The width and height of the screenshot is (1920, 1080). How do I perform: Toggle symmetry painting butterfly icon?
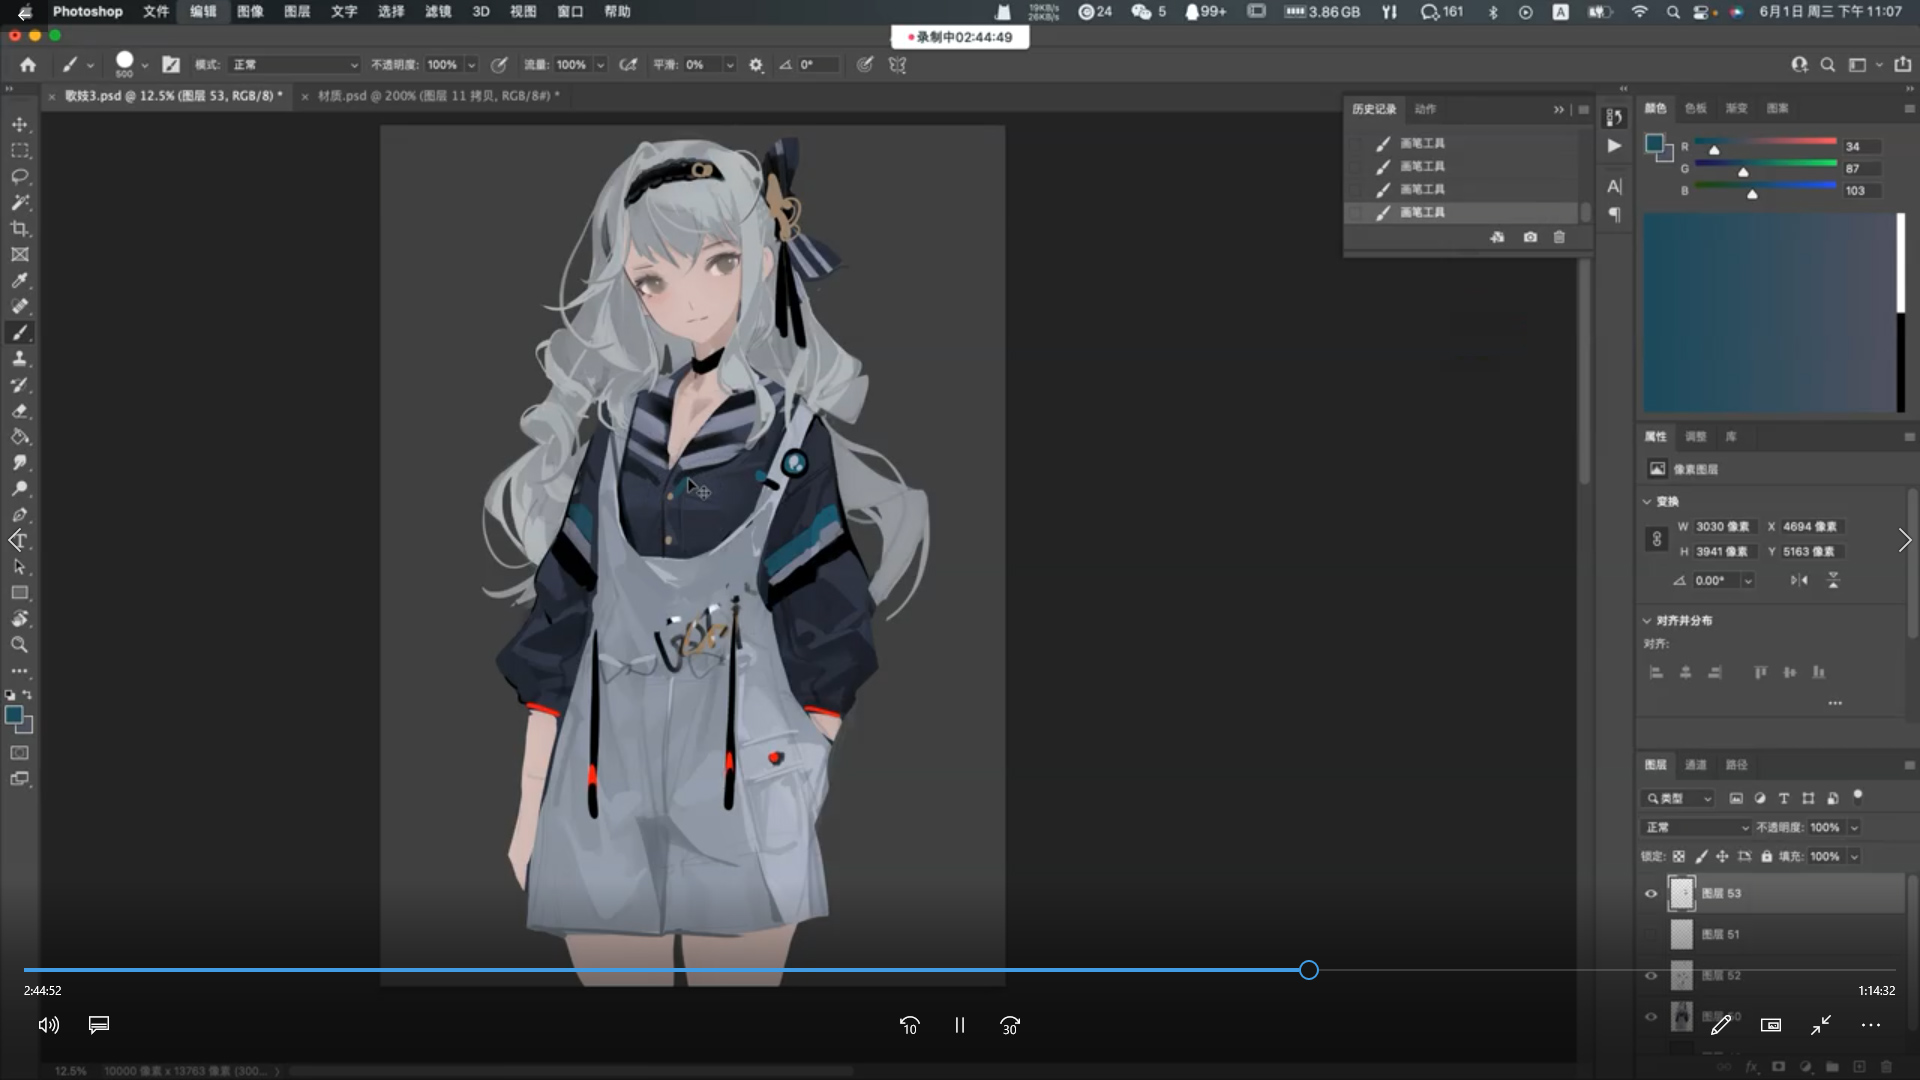click(x=898, y=65)
